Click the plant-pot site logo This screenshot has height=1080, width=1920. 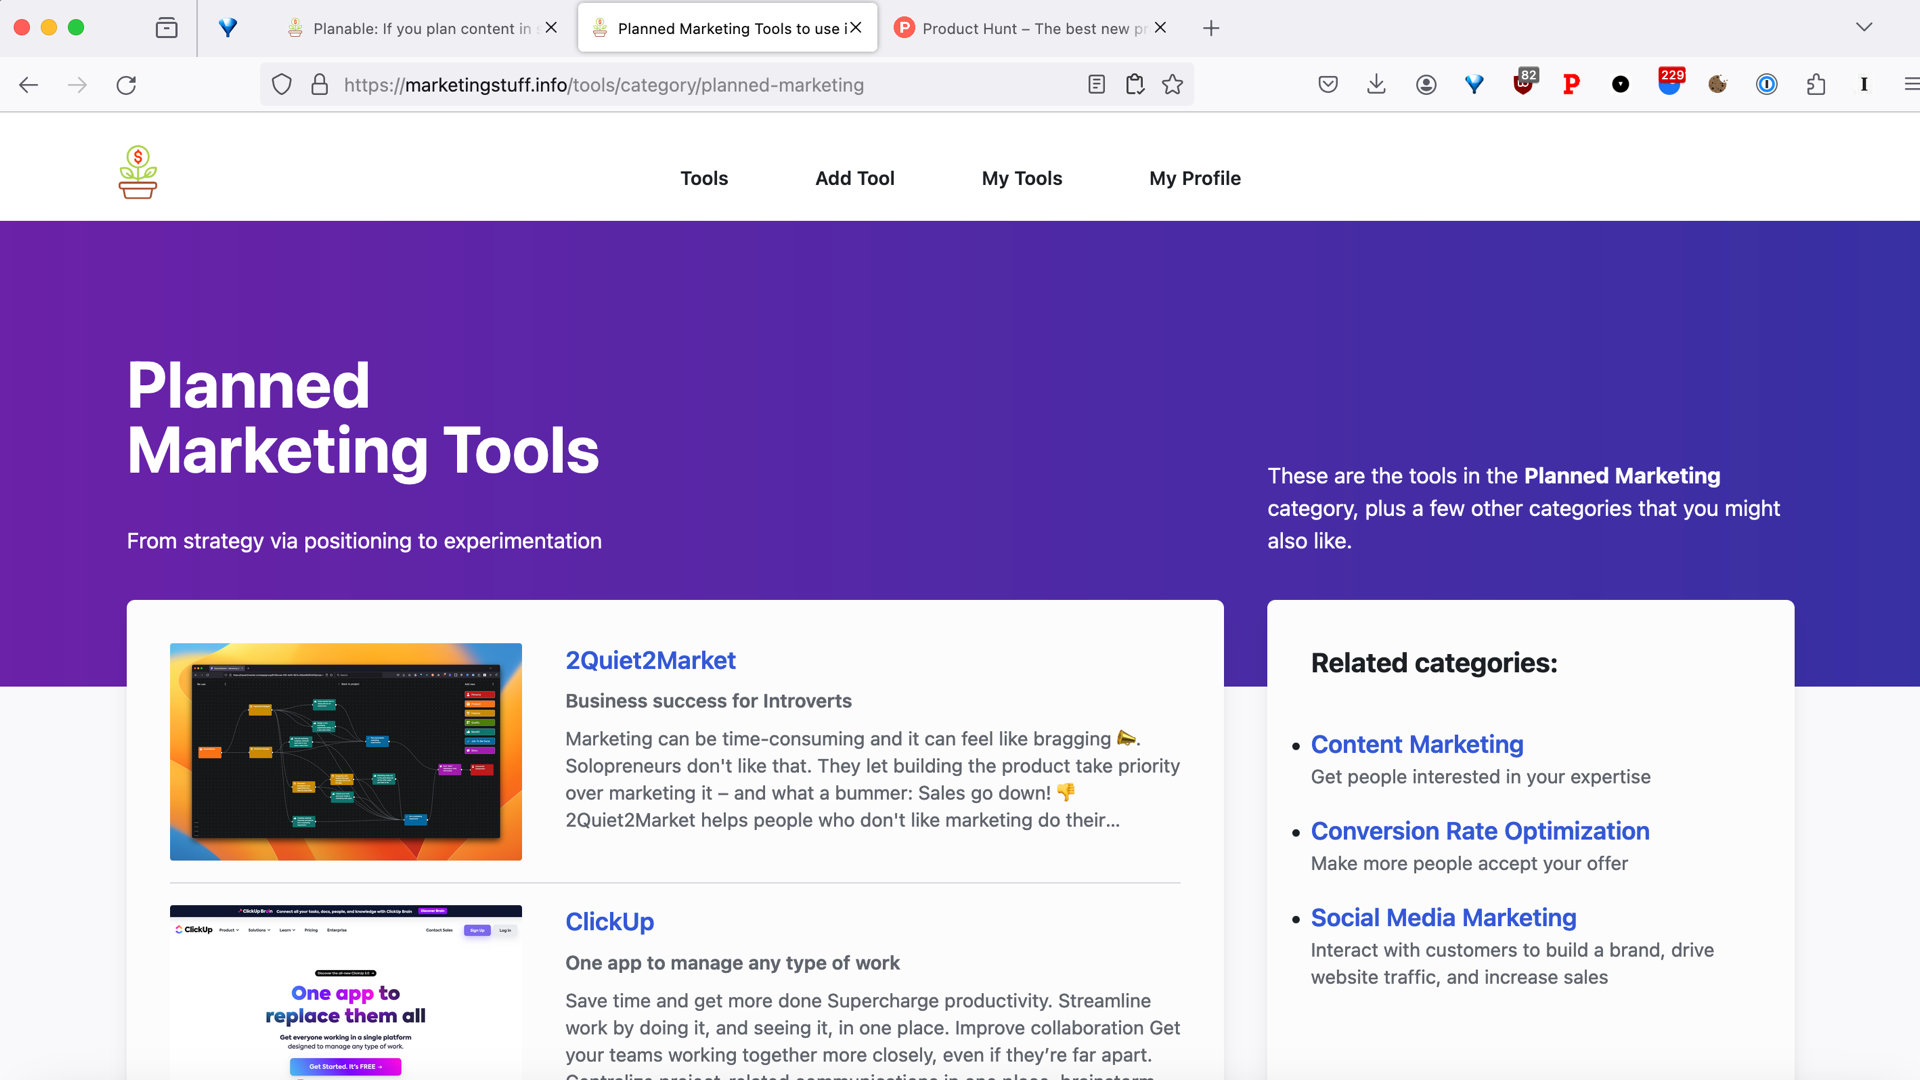(x=138, y=172)
